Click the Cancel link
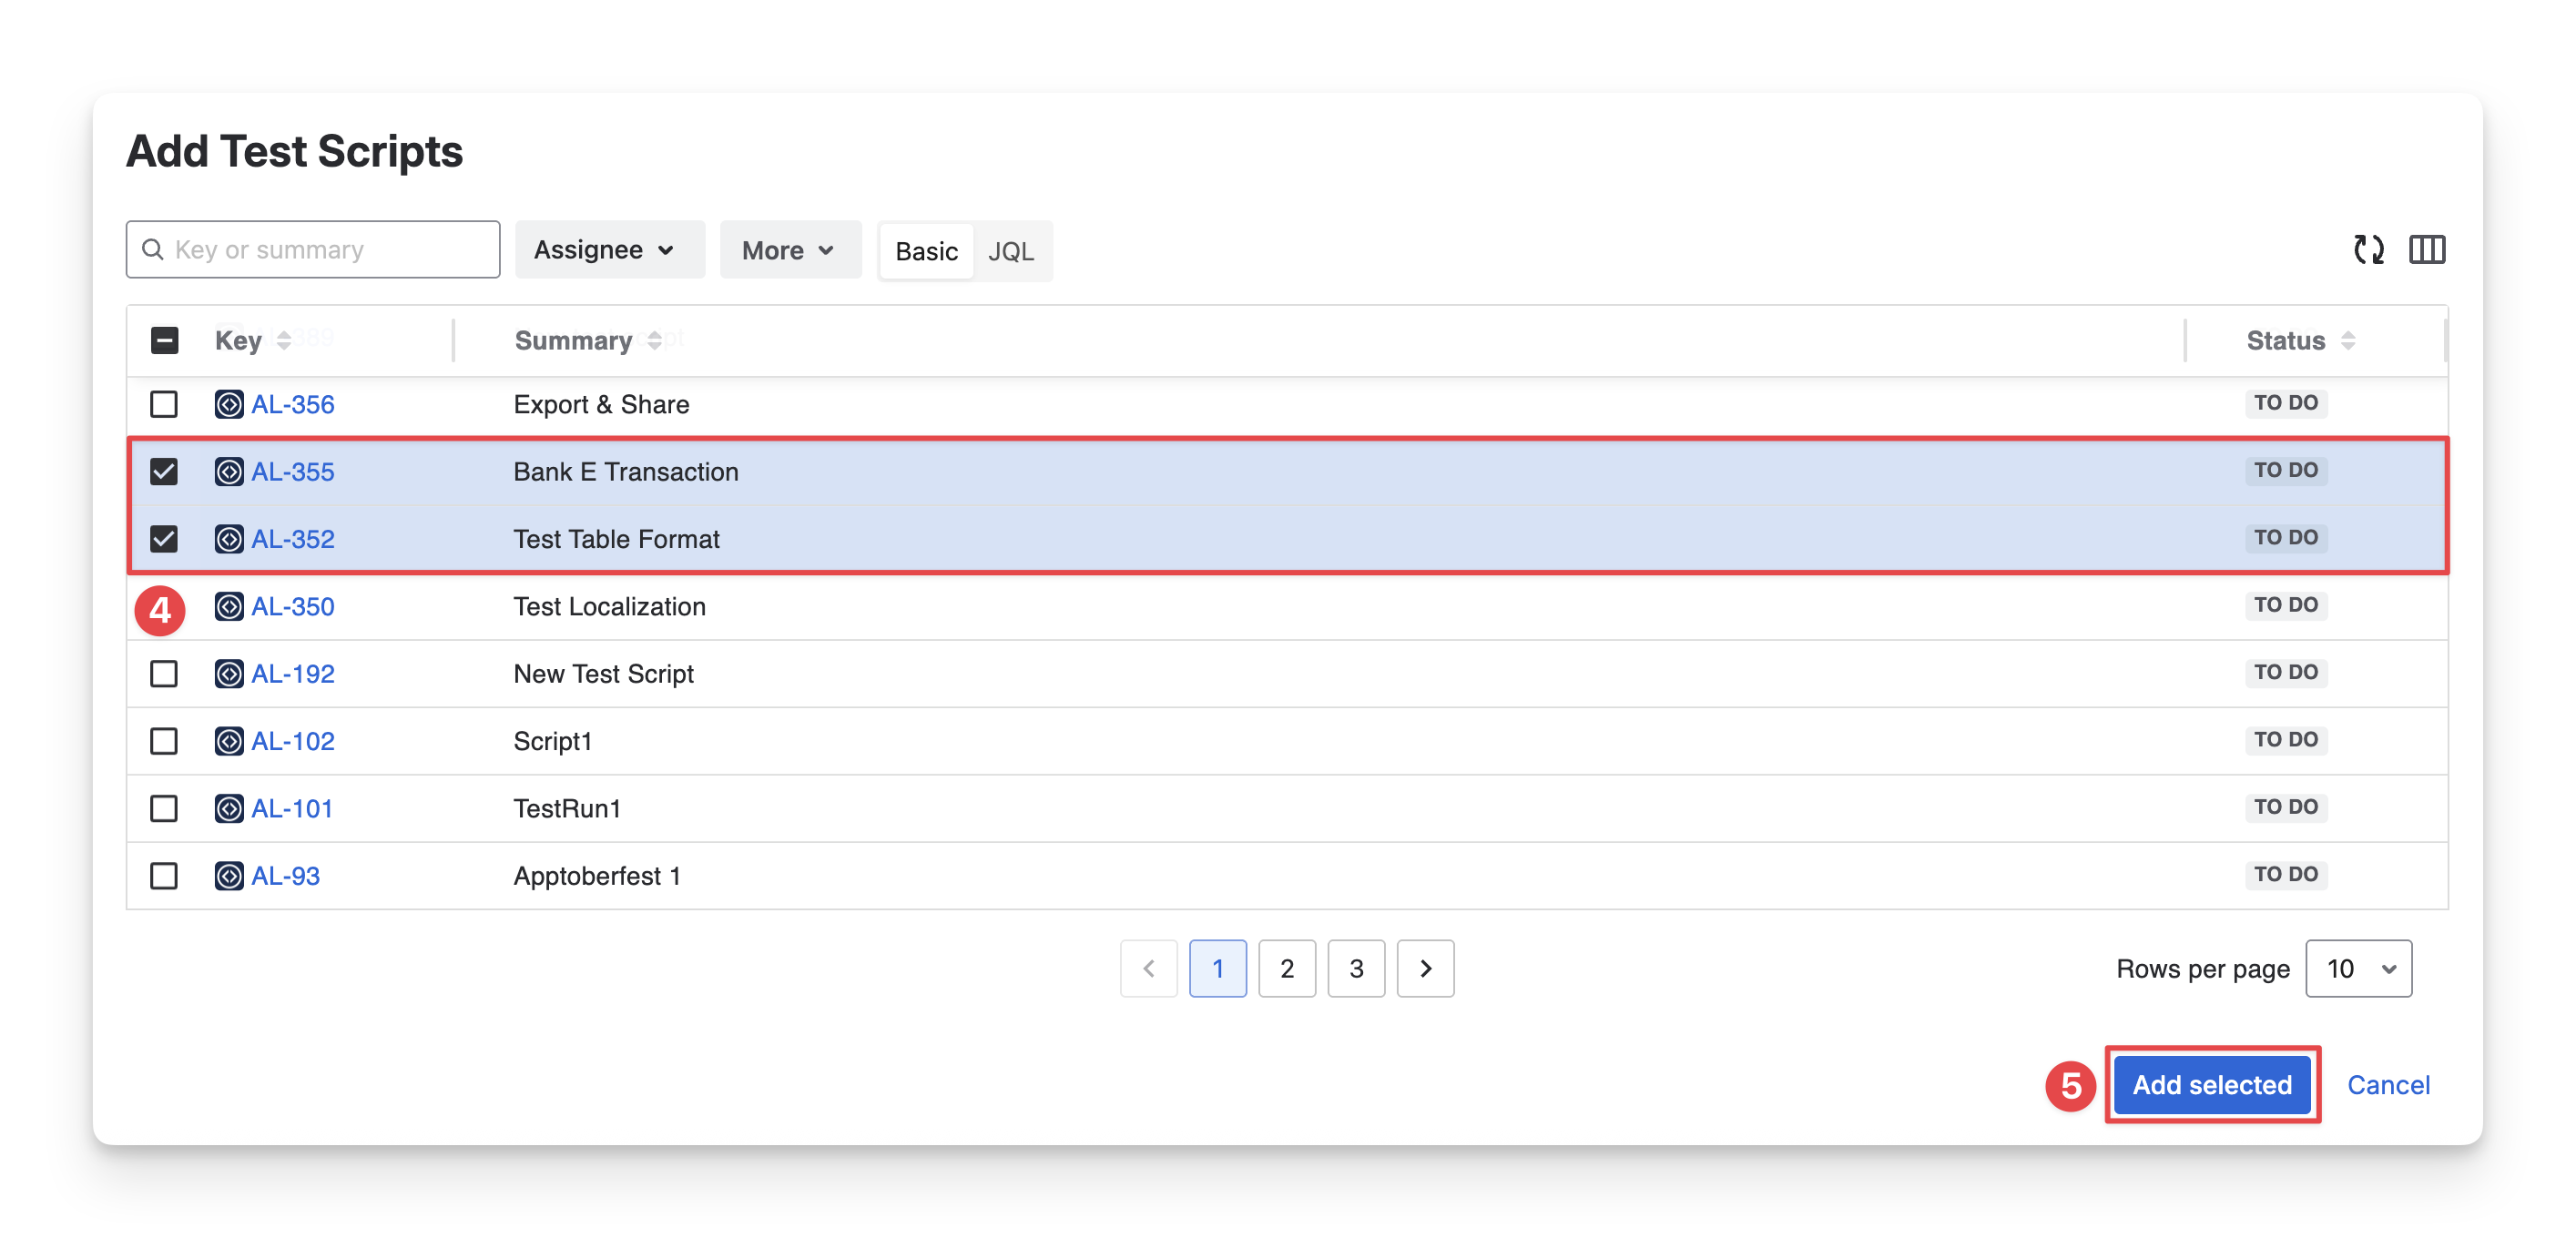2576x1238 pixels. (x=2388, y=1085)
